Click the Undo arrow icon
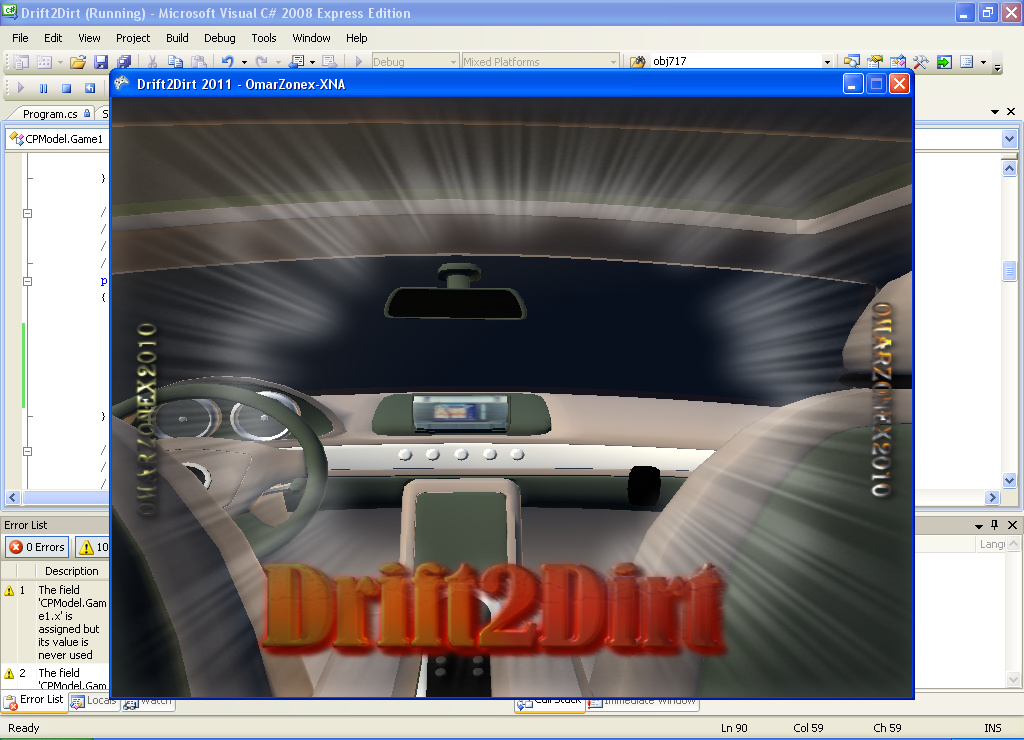The height and width of the screenshot is (740, 1024). 227,61
